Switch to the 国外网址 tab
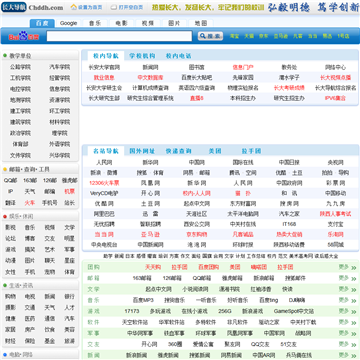The height and width of the screenshot is (360, 360). pyautogui.click(x=142, y=151)
